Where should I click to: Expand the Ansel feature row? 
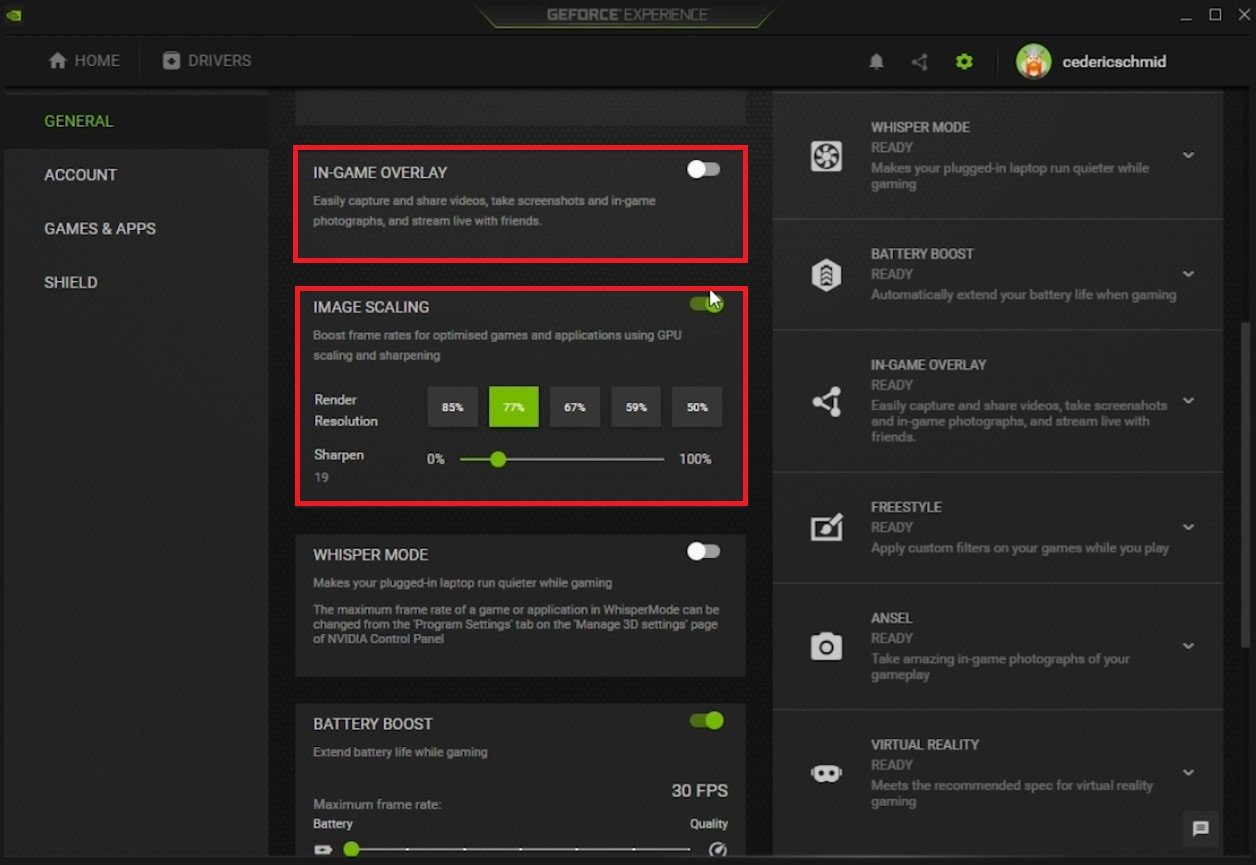(1188, 646)
